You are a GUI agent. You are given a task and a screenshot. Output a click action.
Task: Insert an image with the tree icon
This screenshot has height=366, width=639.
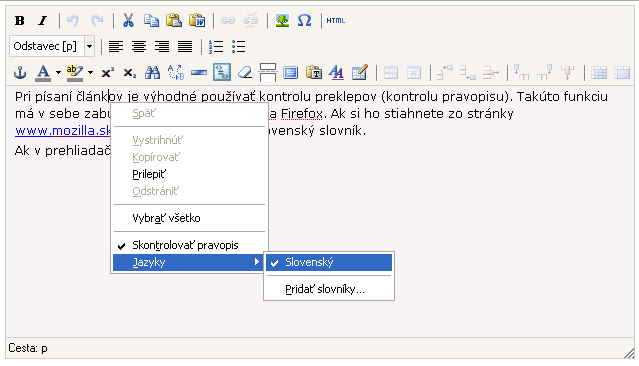tap(282, 20)
